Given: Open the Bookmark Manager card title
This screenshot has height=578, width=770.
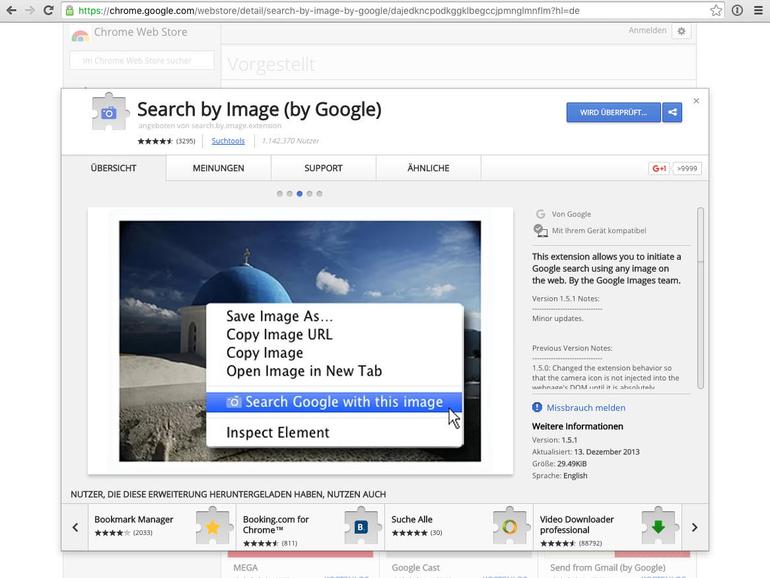Looking at the screenshot, I should point(134,519).
